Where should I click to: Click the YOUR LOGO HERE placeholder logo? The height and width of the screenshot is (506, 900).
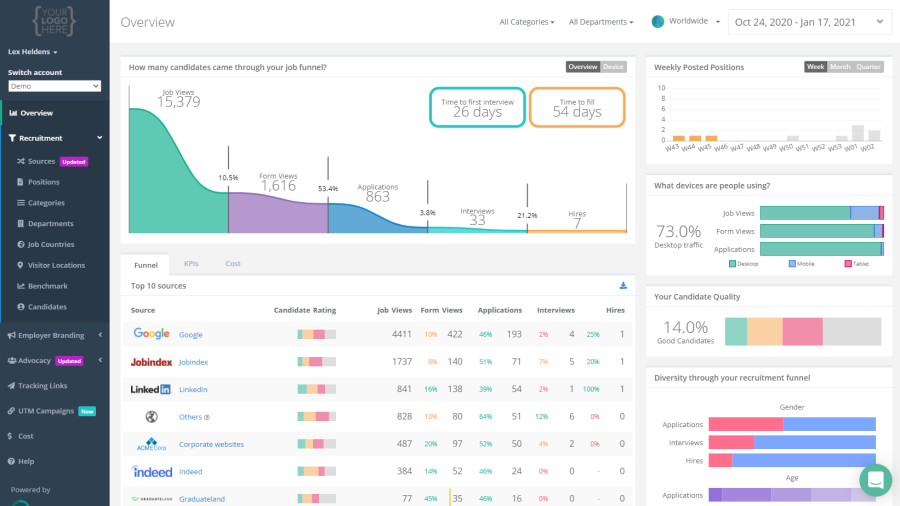(53, 21)
